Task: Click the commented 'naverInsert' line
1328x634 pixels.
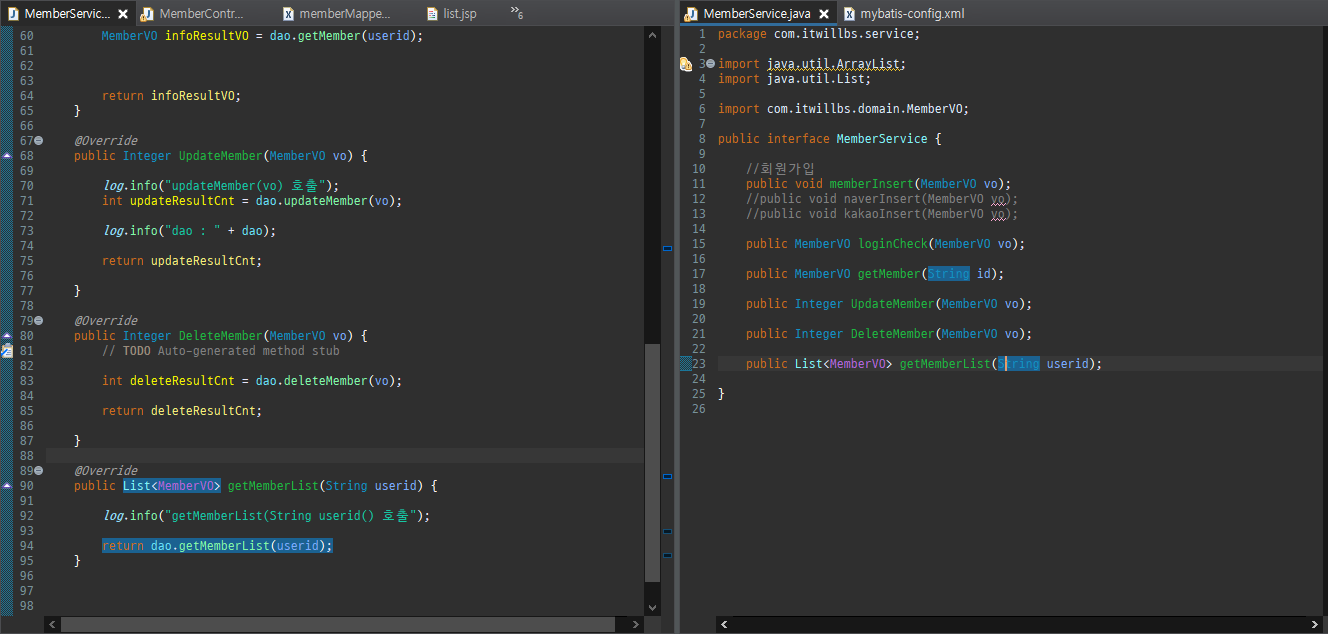Action: [x=882, y=199]
